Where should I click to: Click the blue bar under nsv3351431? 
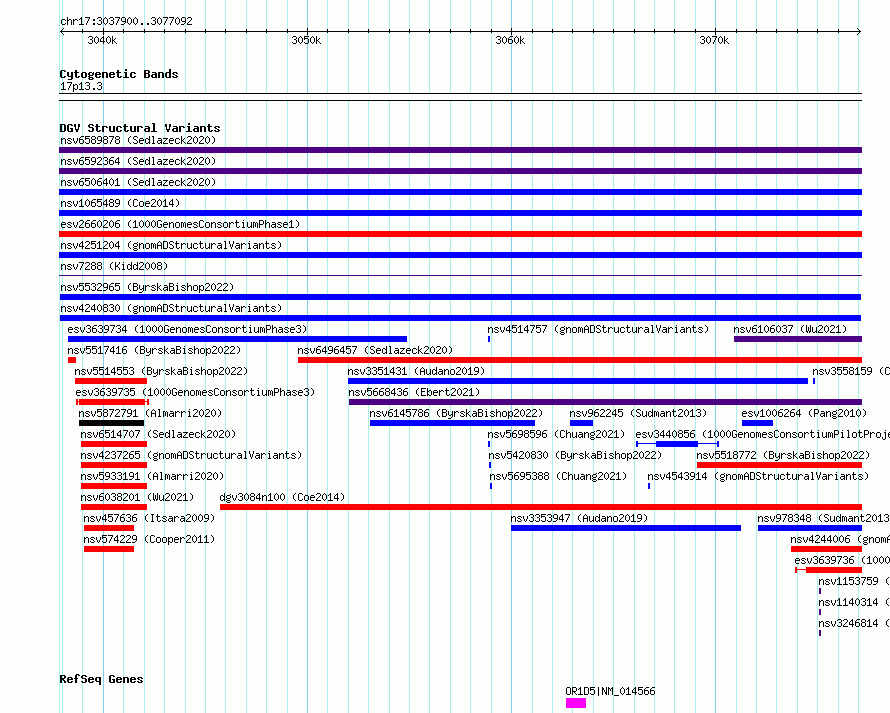[578, 381]
